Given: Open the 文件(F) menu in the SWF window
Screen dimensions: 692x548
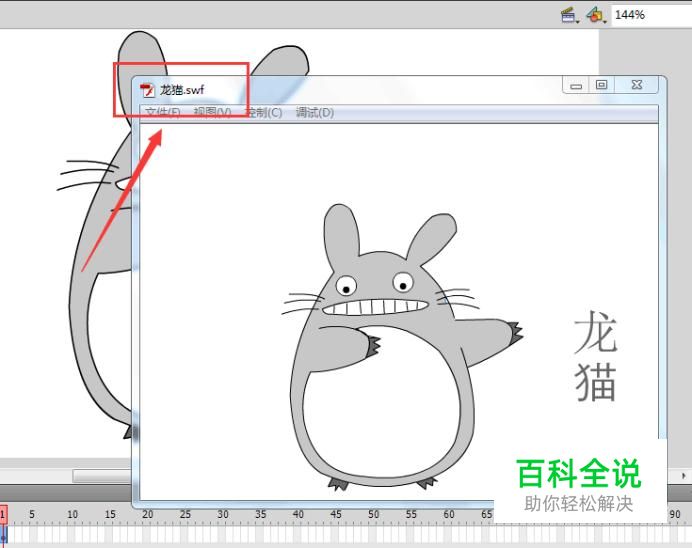Looking at the screenshot, I should (x=163, y=113).
